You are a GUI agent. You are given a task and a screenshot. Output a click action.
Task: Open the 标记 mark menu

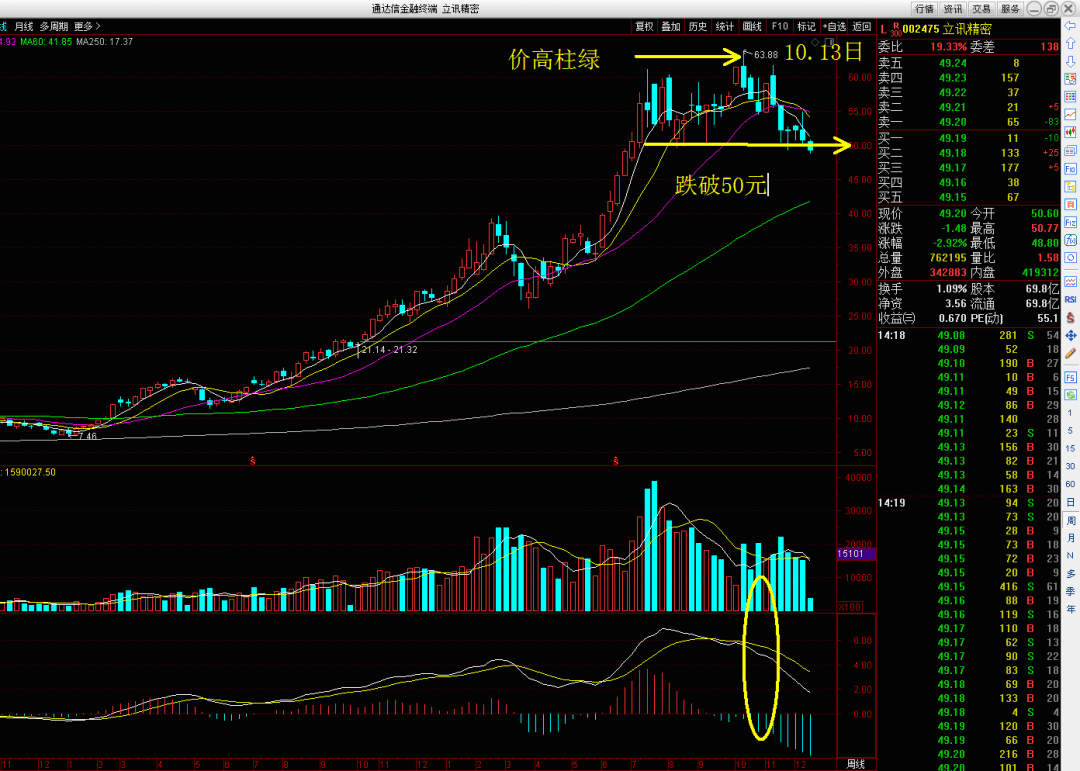806,26
